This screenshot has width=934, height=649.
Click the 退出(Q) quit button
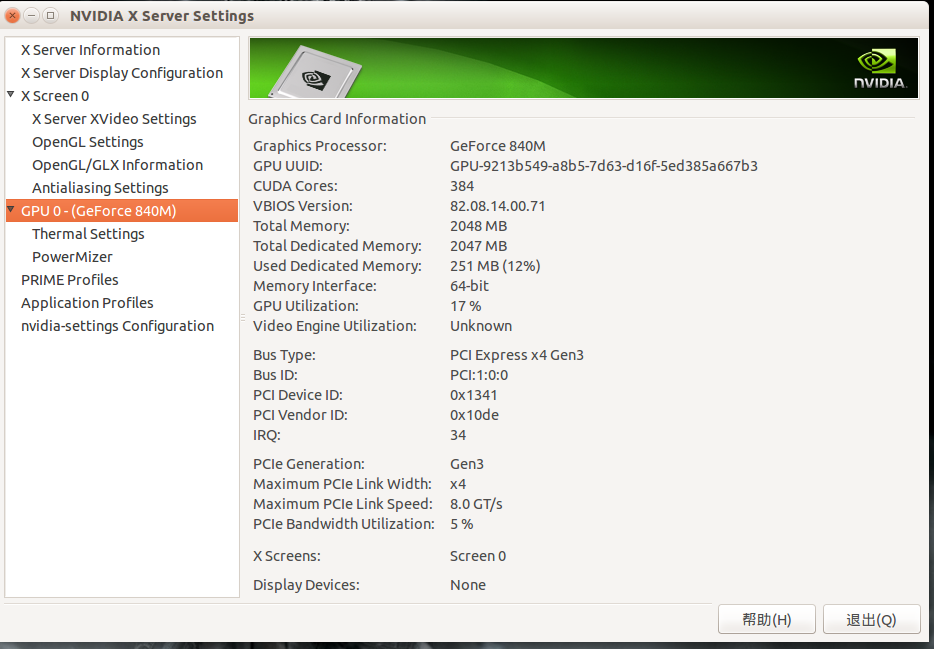(x=871, y=619)
